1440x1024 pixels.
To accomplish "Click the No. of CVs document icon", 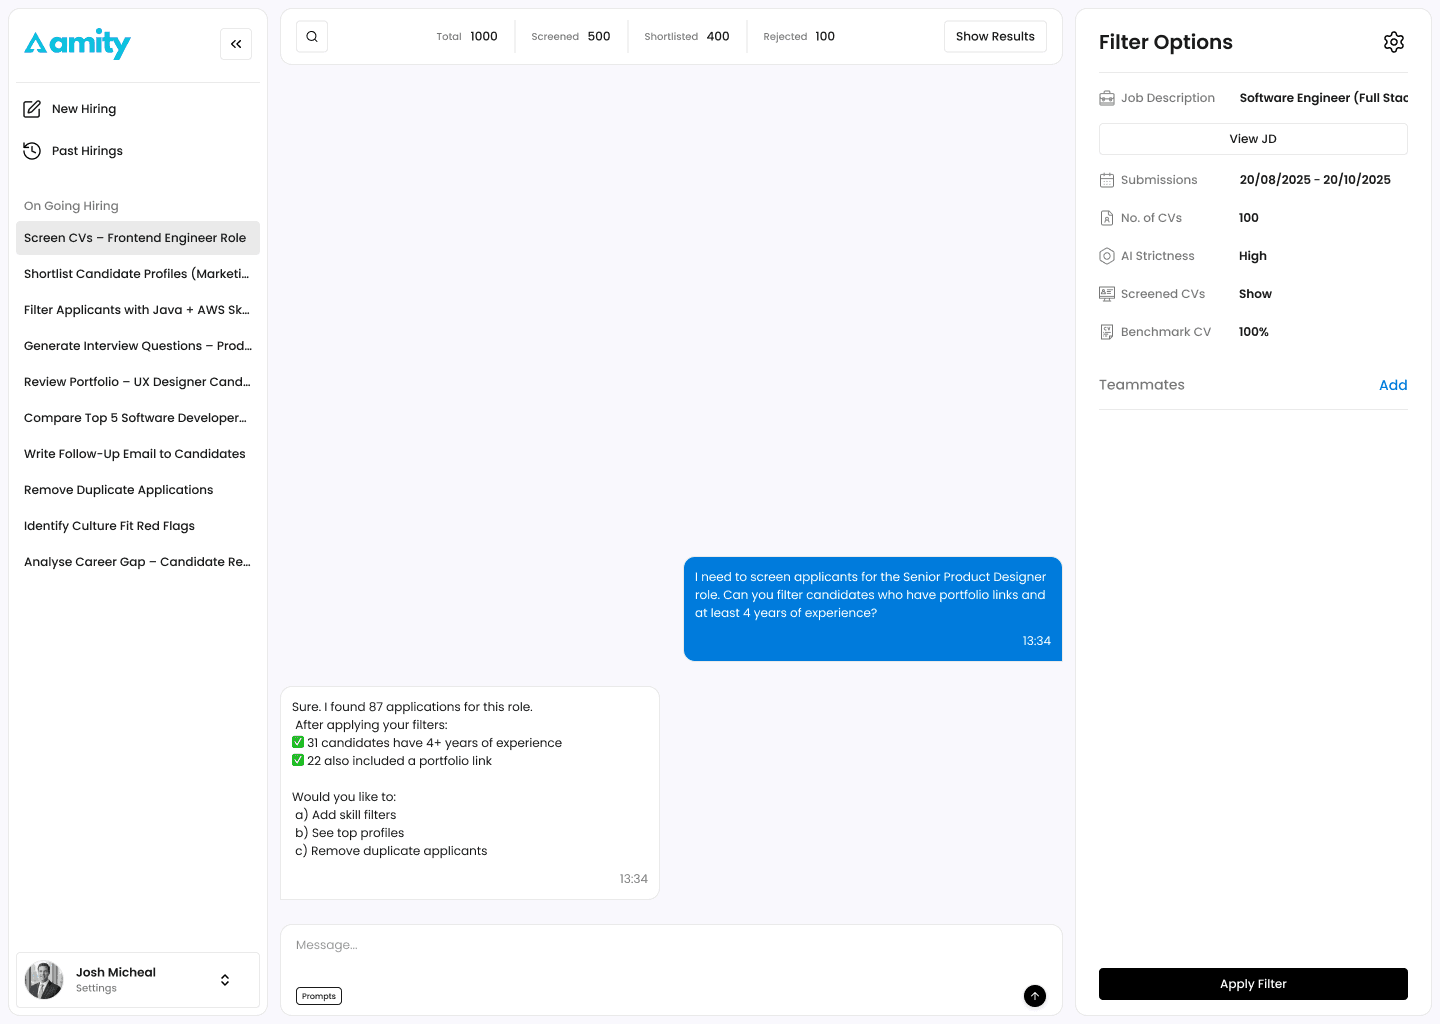I will (x=1107, y=217).
